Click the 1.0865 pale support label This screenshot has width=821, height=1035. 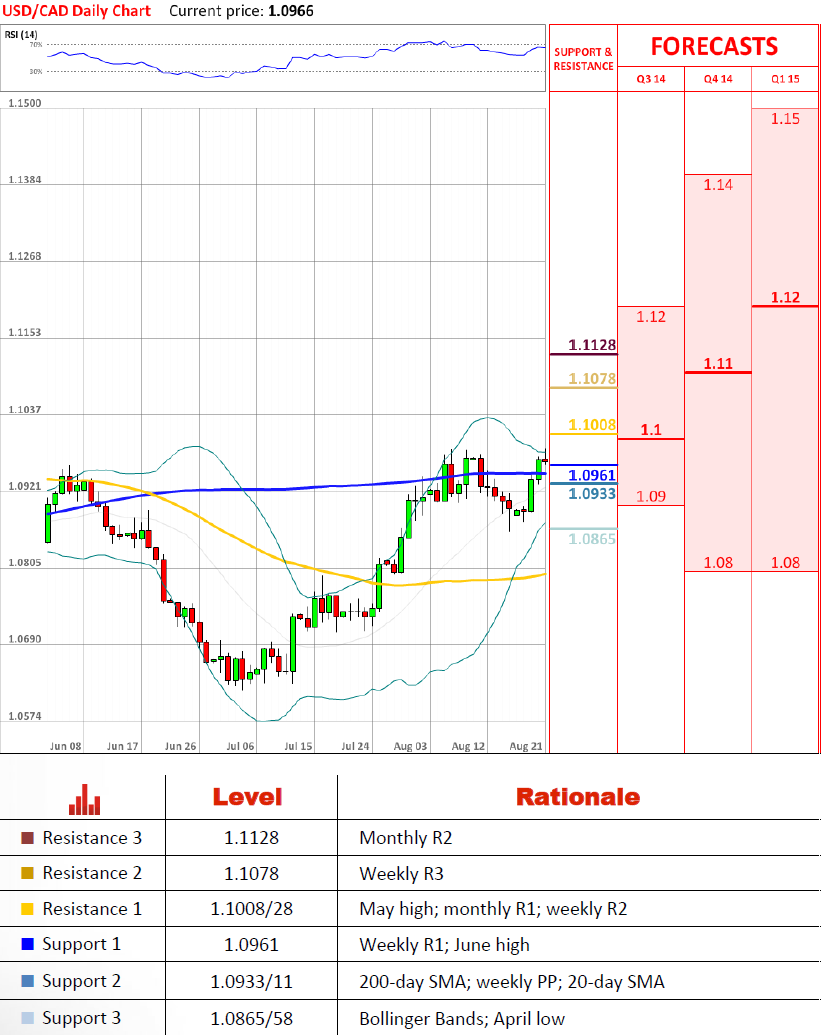click(592, 539)
